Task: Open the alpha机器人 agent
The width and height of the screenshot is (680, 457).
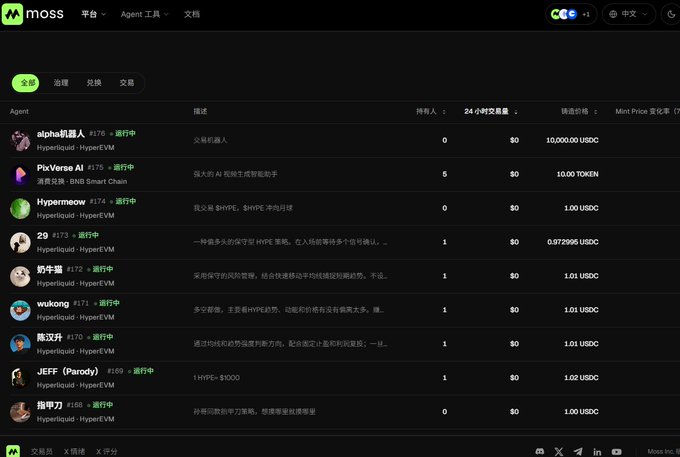Action: [61, 134]
